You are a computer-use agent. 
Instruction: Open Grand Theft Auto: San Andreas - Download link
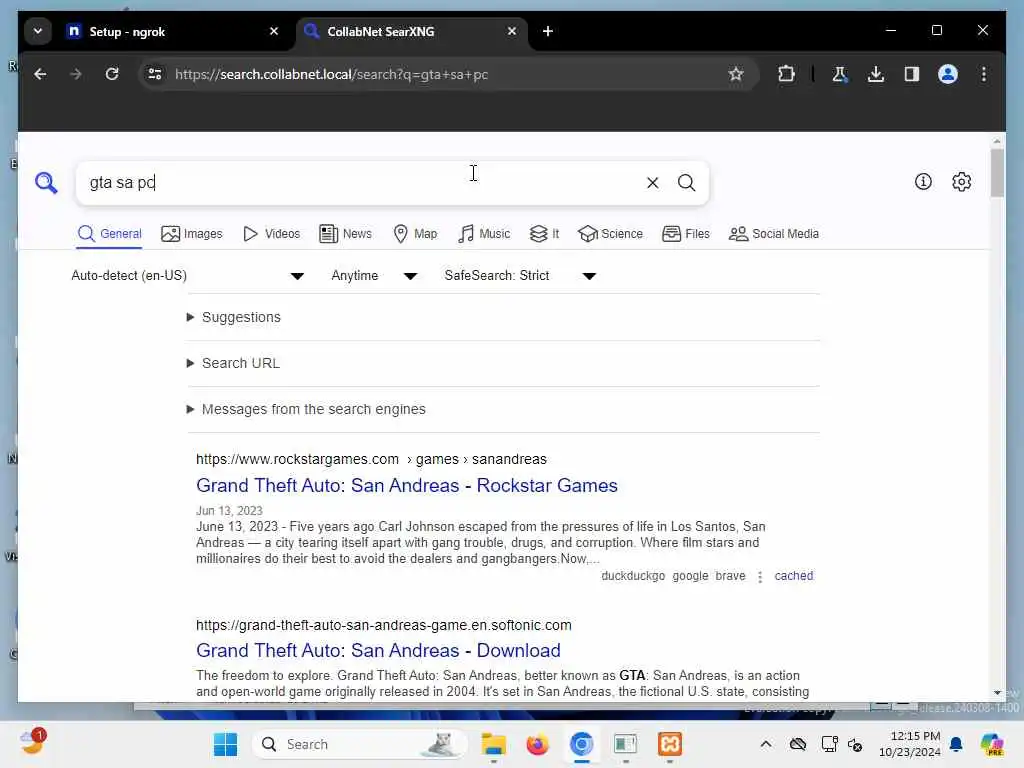click(x=378, y=650)
